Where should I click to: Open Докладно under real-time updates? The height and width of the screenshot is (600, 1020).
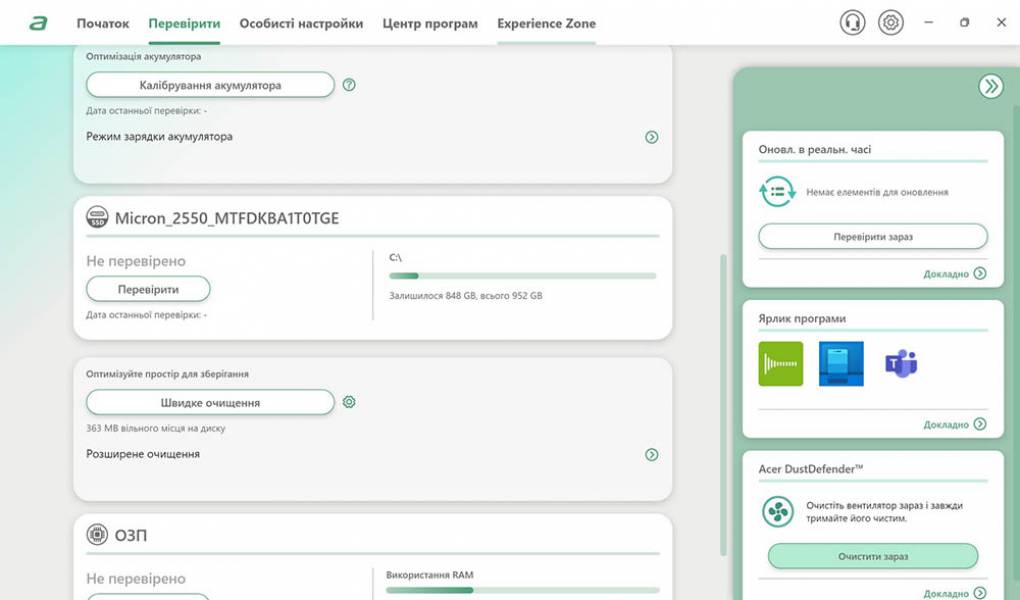(955, 274)
